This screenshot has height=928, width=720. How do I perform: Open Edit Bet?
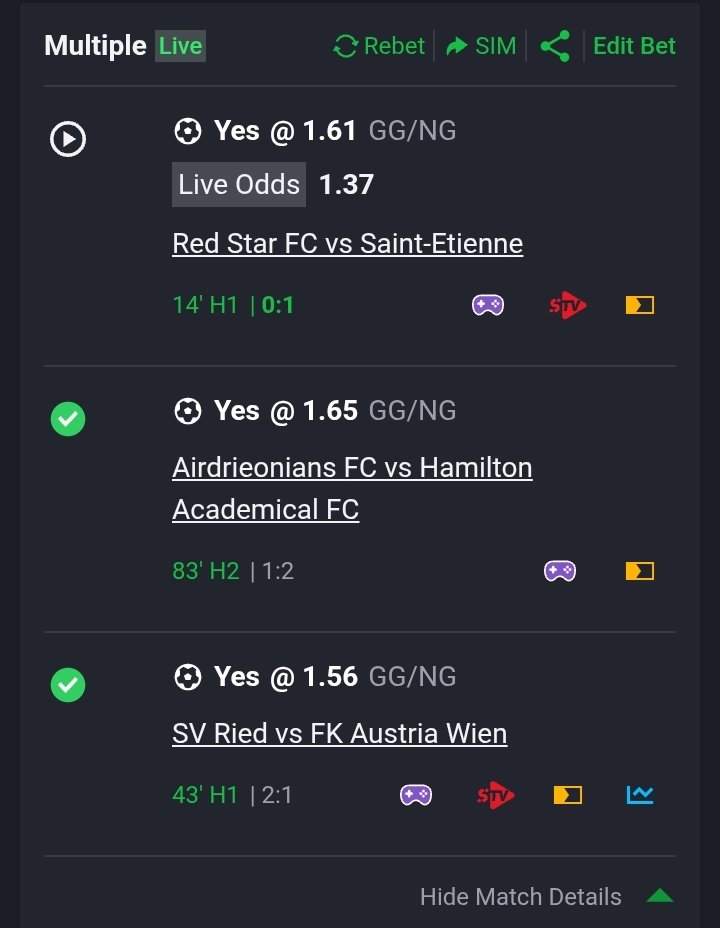click(x=634, y=46)
